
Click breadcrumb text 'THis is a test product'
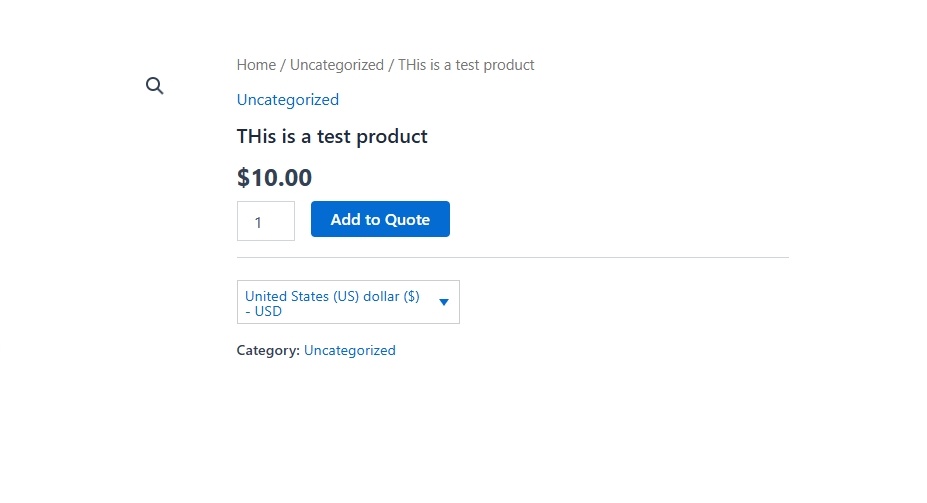pos(466,65)
